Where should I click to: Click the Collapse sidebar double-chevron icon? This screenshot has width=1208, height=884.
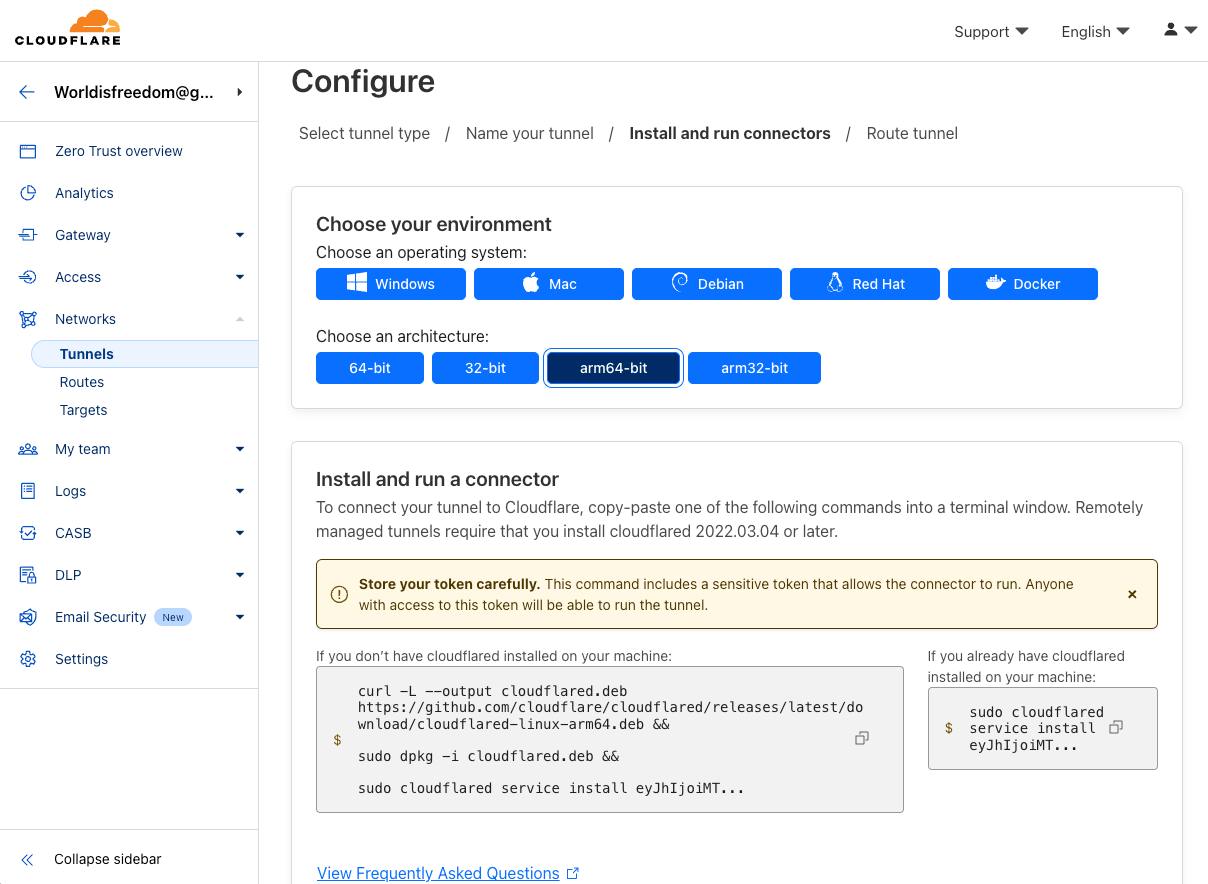27,860
